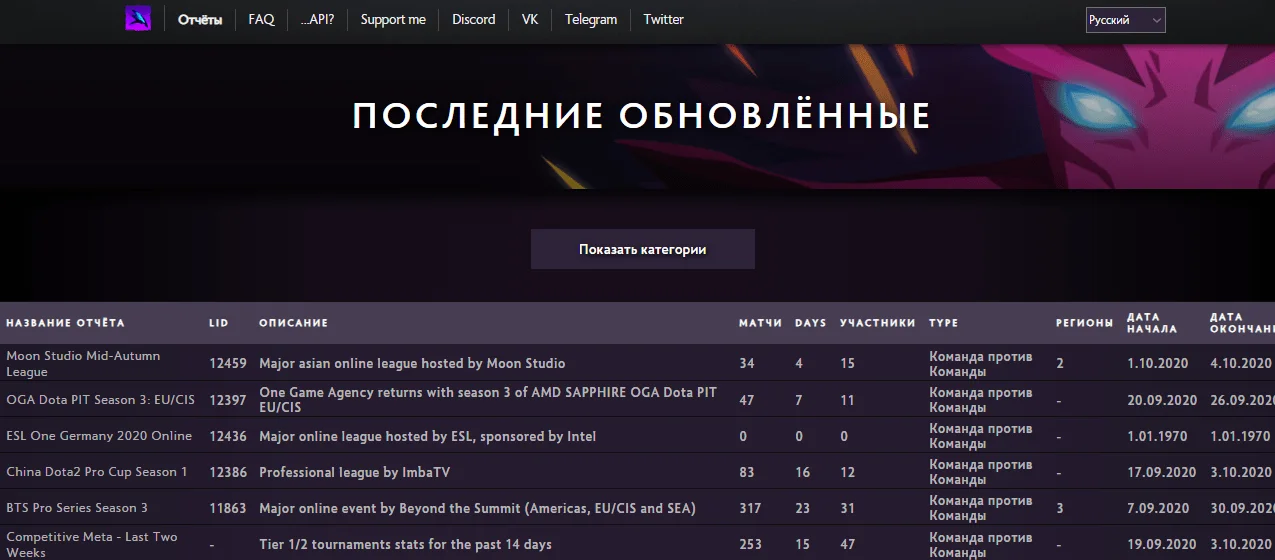Open China Dota2 Pro Cup Season 1 report
The image size is (1275, 560).
tap(97, 471)
